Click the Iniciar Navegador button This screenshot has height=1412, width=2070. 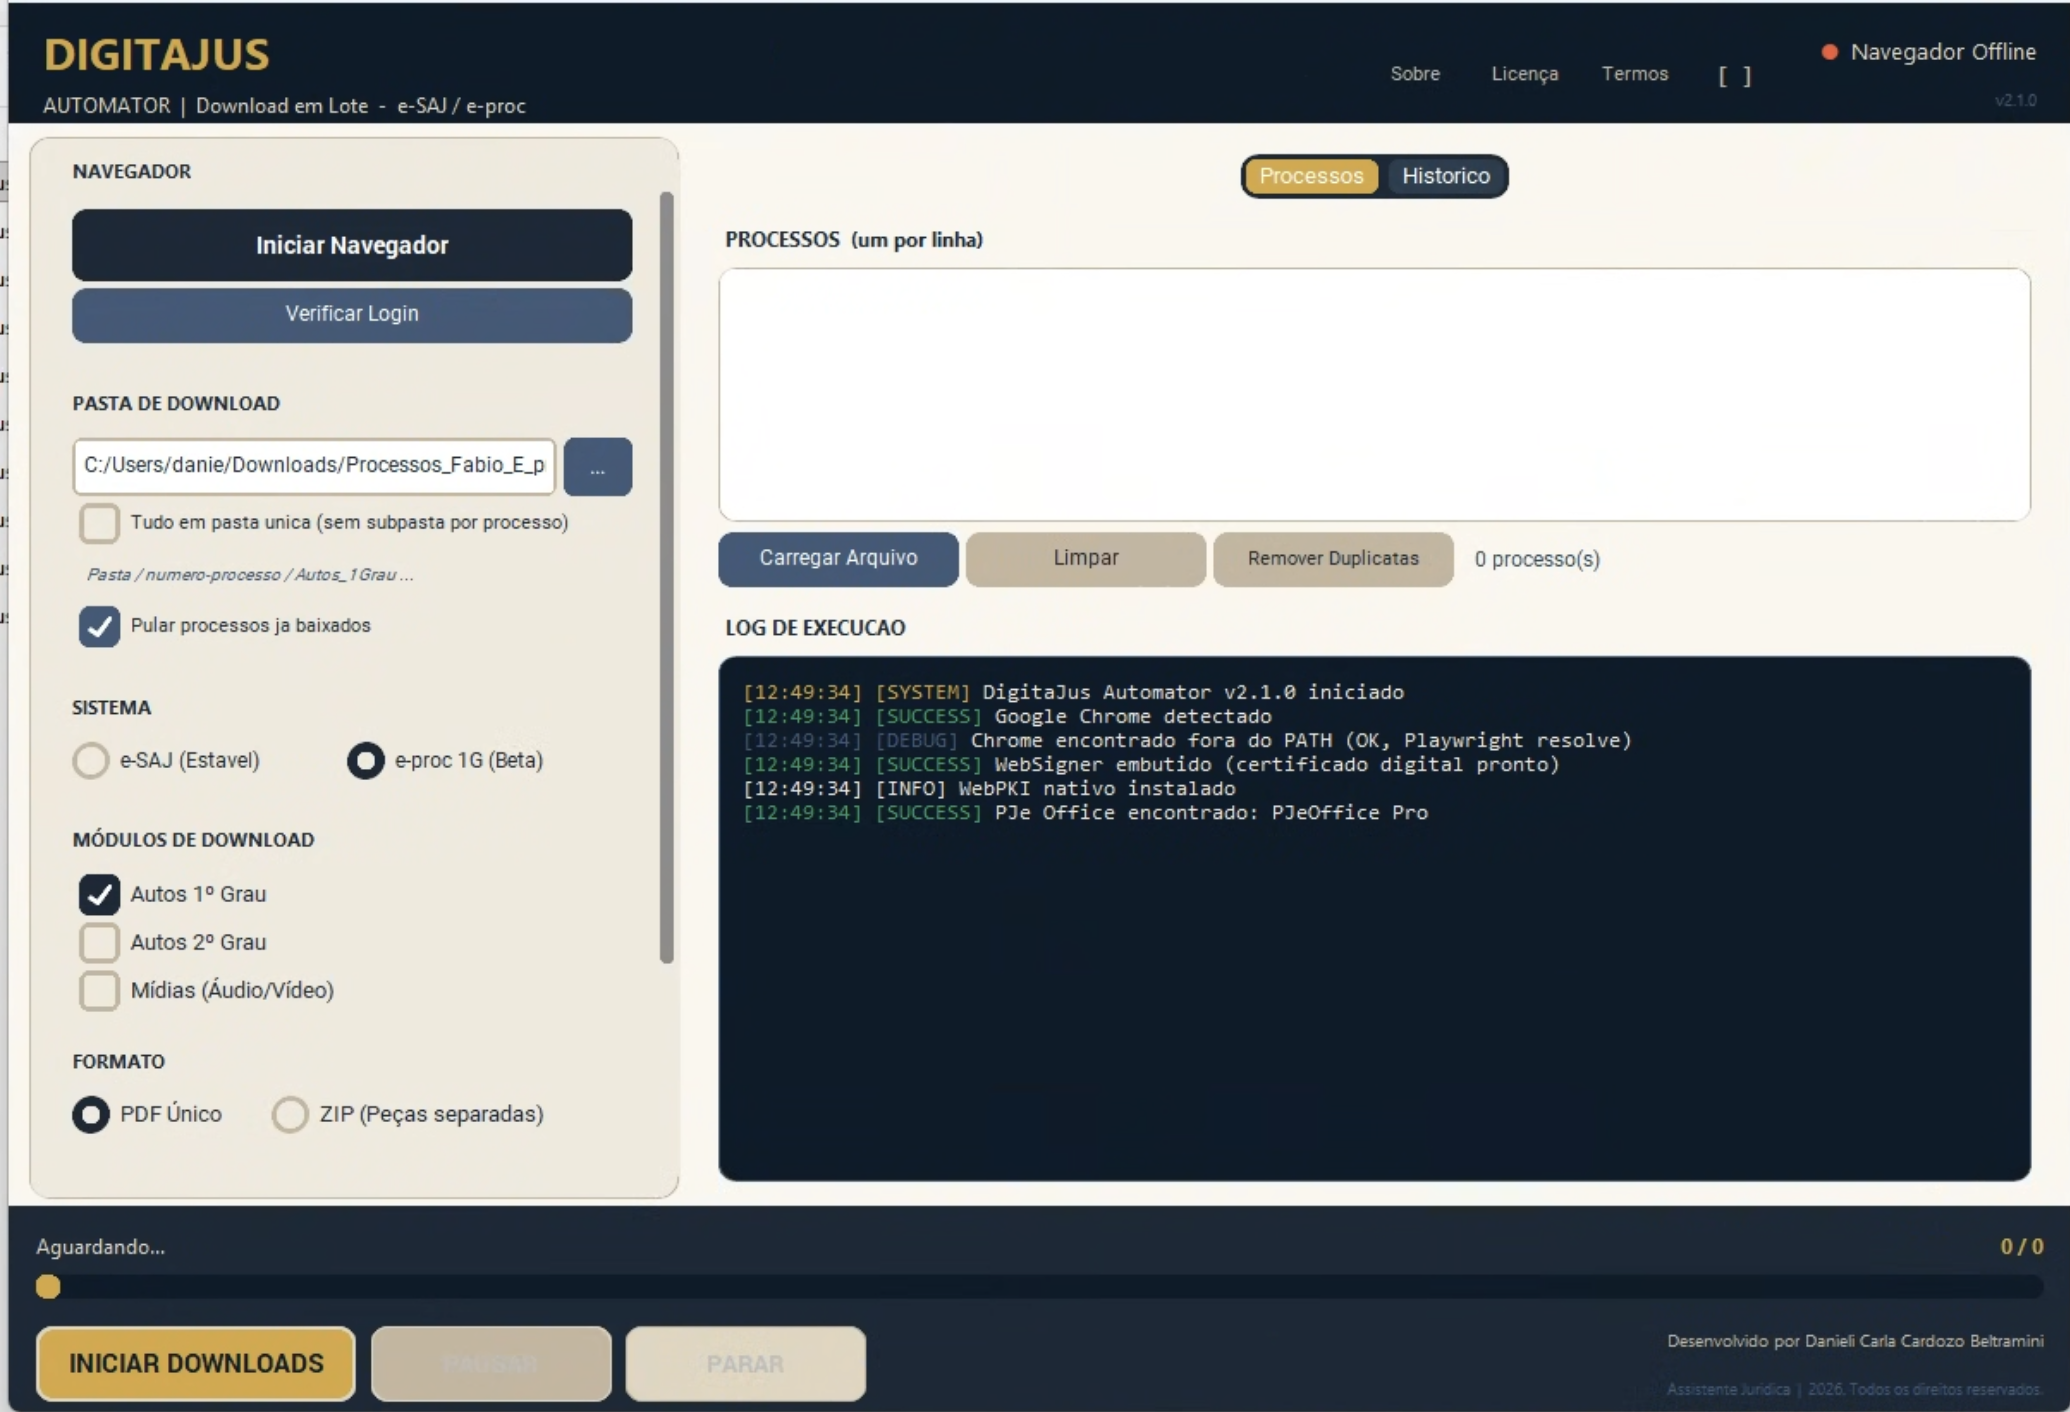click(x=351, y=245)
